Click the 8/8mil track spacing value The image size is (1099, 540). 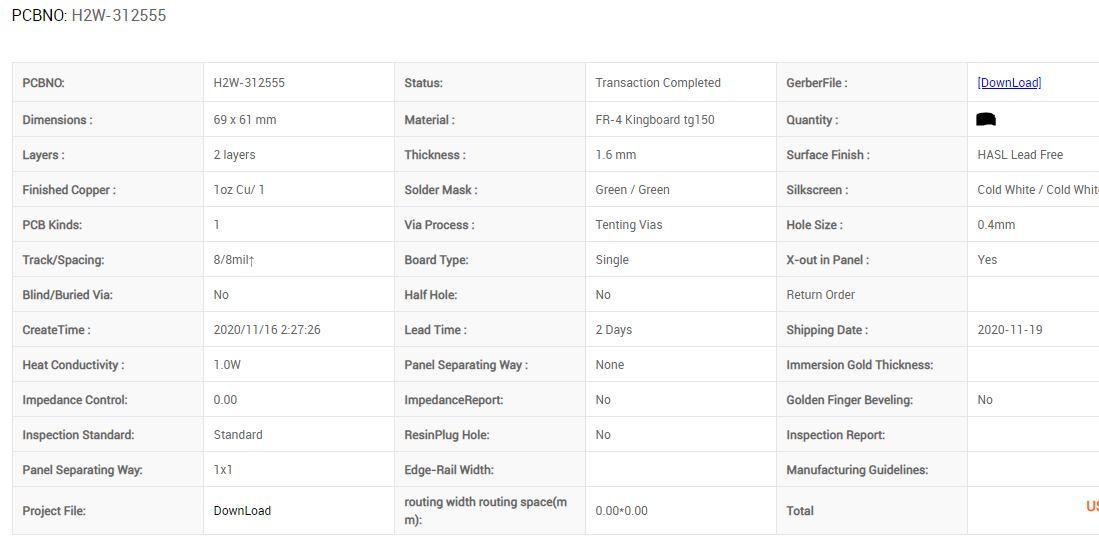click(x=234, y=260)
